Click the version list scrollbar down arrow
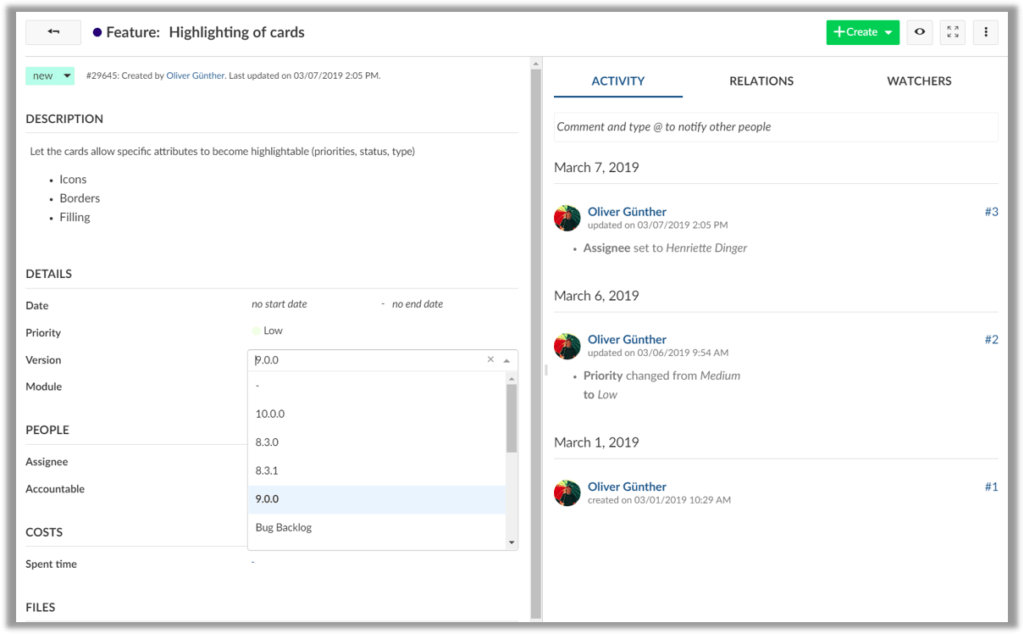This screenshot has height=634, width=1024. (512, 542)
